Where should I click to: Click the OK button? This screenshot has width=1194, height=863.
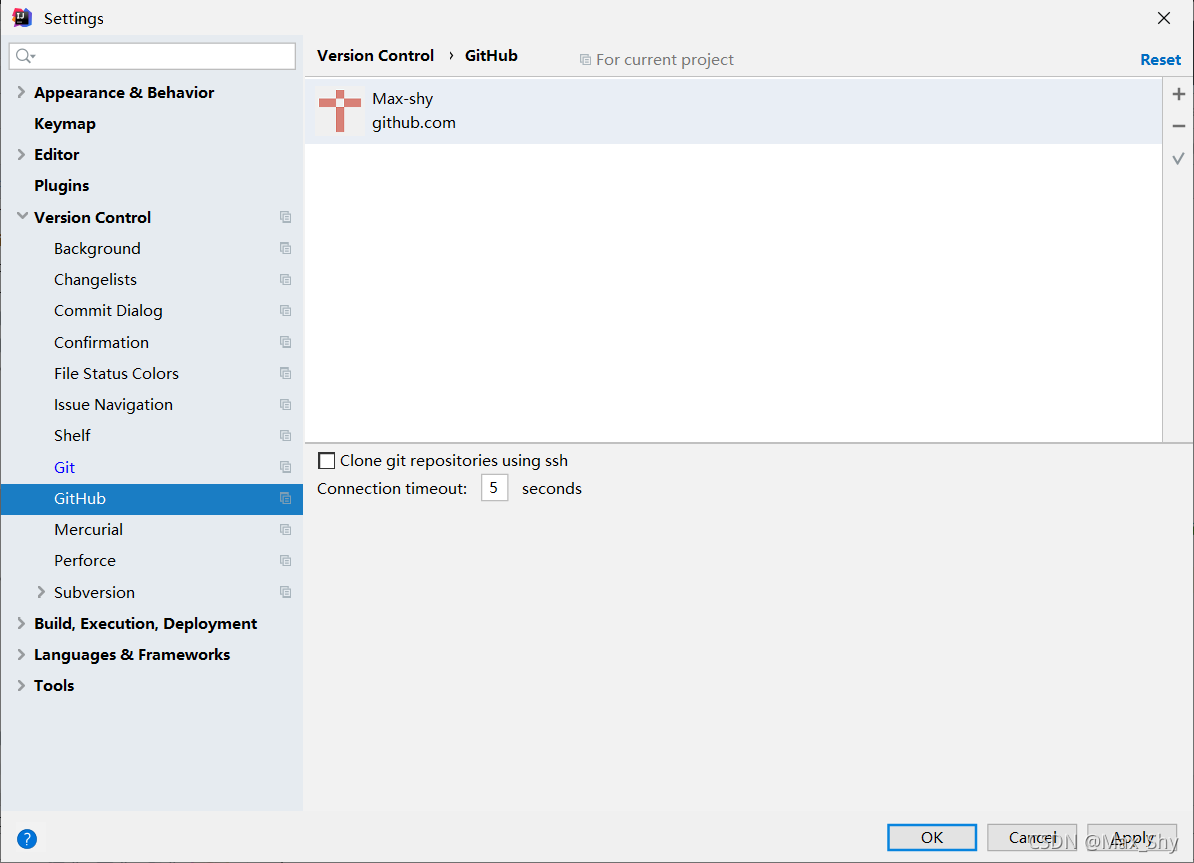931,837
